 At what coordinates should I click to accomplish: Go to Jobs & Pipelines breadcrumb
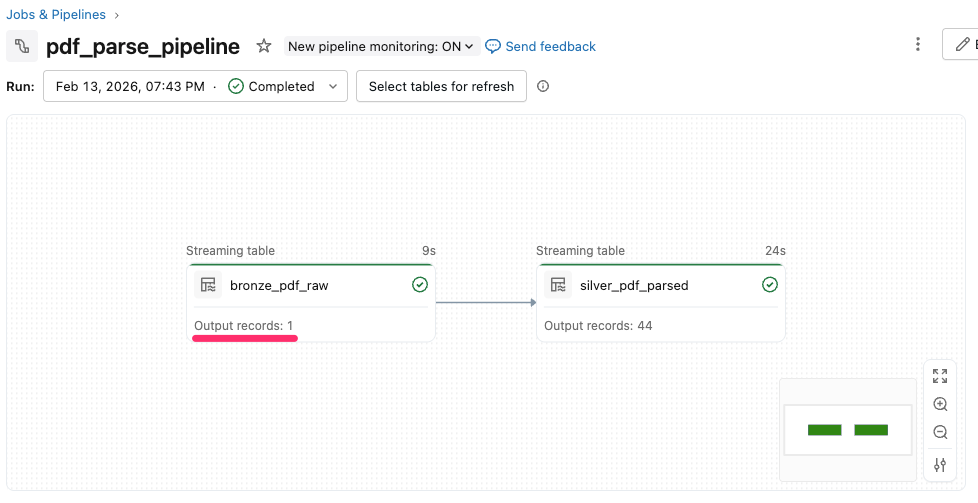point(56,14)
